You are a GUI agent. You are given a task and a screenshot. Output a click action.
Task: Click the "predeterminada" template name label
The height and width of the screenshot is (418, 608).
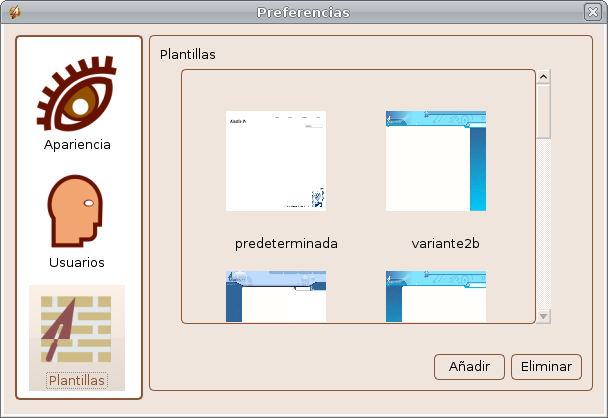pyautogui.click(x=286, y=243)
